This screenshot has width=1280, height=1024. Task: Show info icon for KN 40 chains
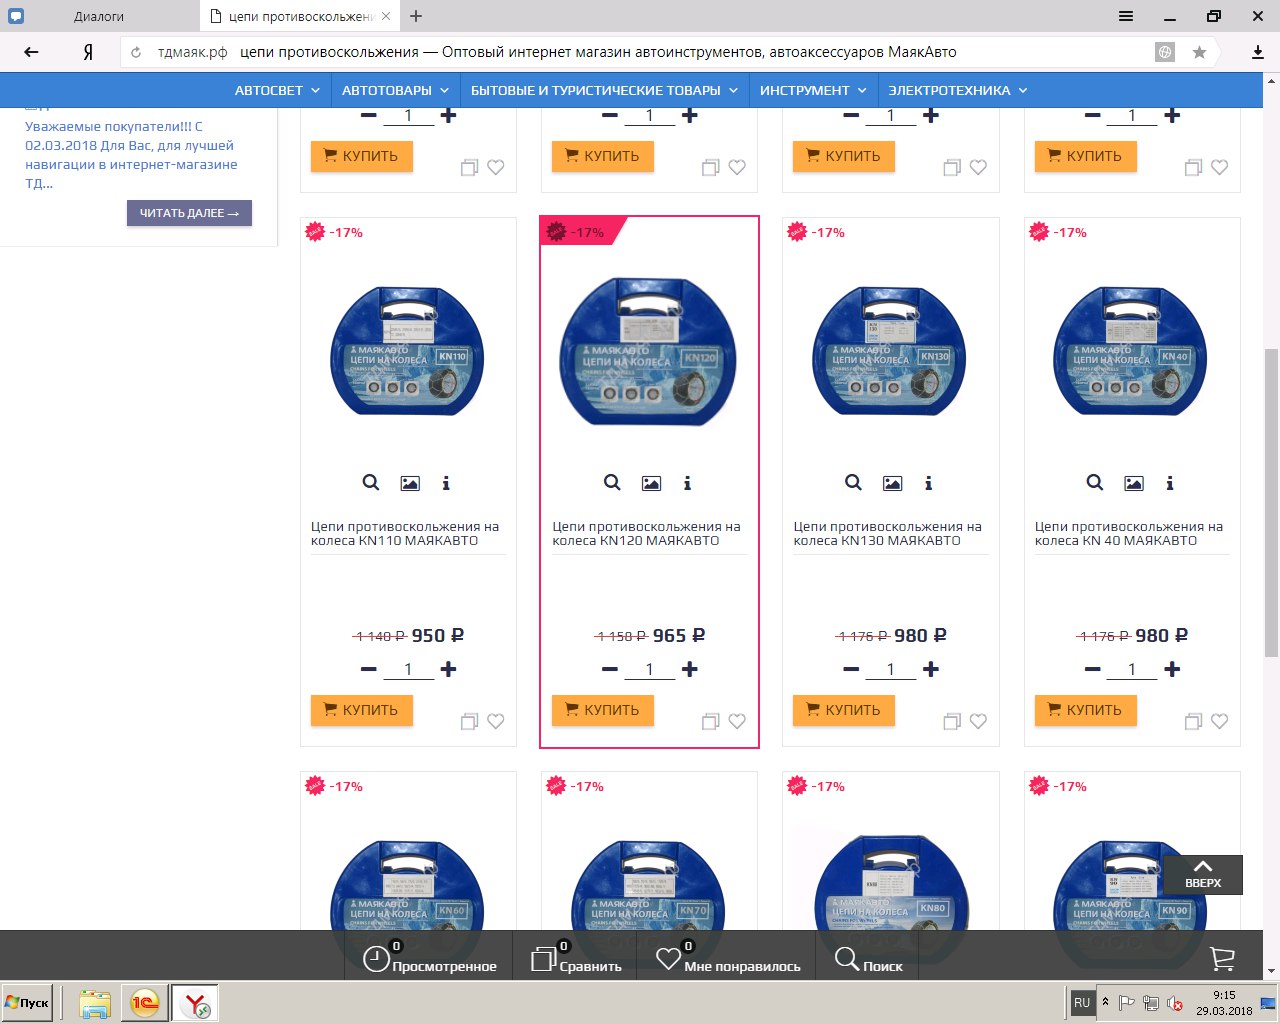[x=1169, y=483]
